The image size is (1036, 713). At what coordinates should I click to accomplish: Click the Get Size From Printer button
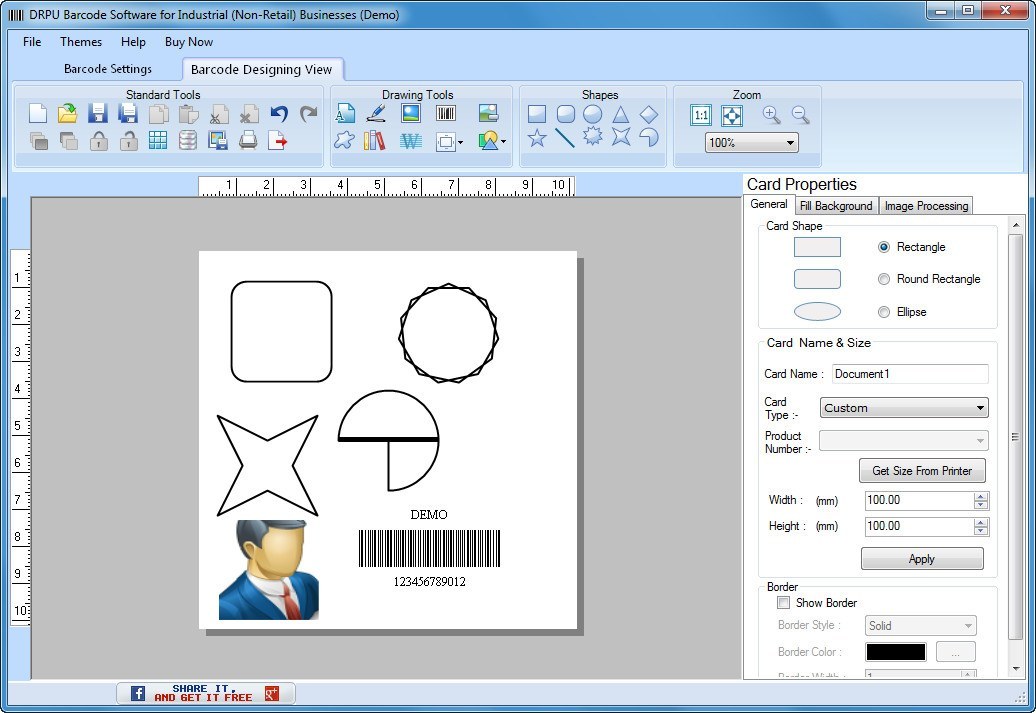pyautogui.click(x=921, y=470)
